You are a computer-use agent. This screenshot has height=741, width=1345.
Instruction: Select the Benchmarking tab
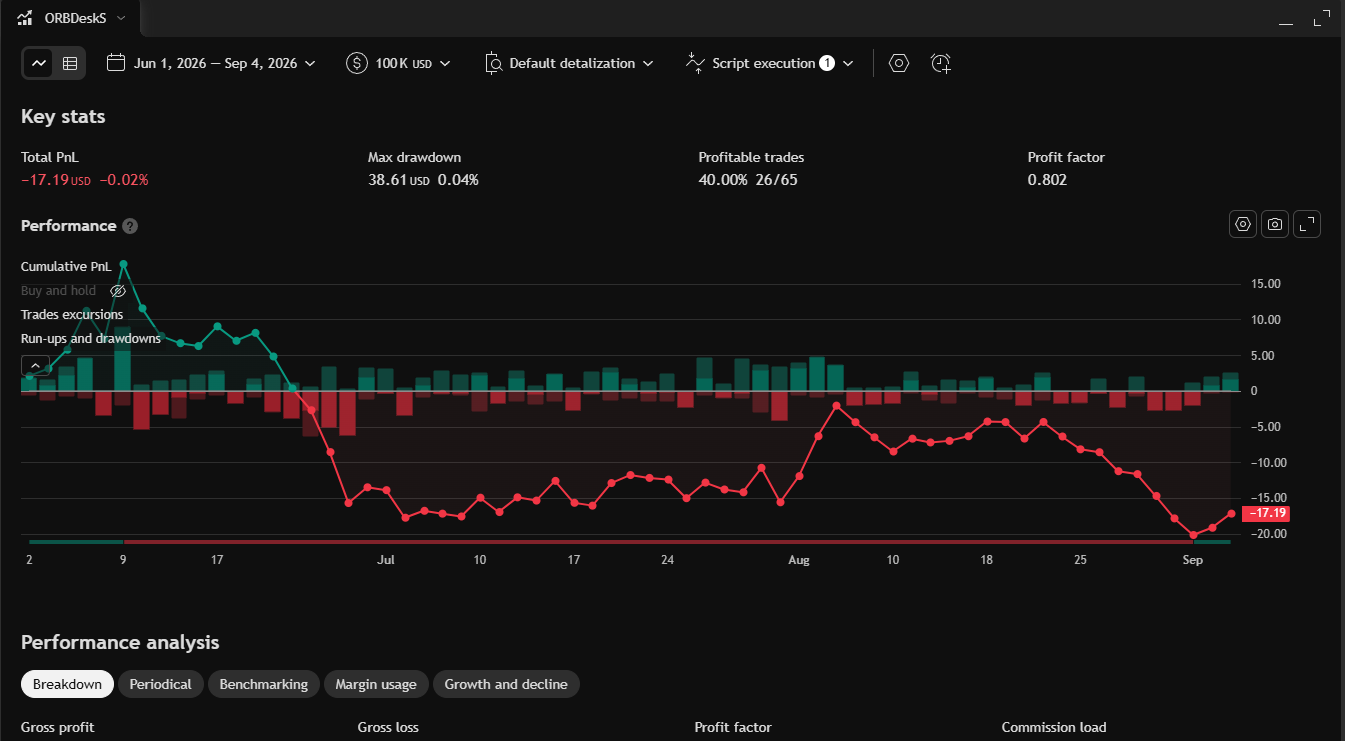tap(264, 684)
